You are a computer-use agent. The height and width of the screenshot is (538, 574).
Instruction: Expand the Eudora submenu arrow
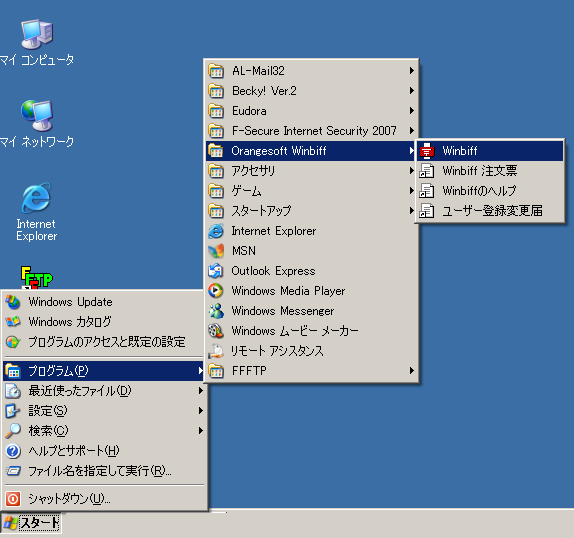(412, 111)
